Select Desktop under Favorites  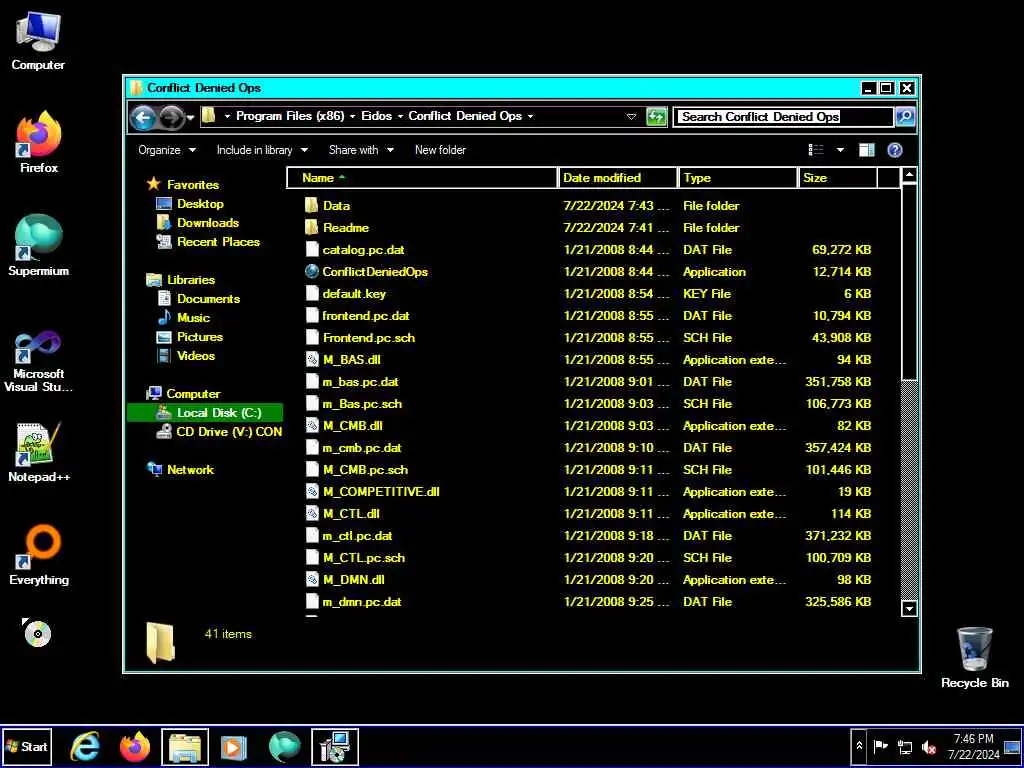point(200,204)
